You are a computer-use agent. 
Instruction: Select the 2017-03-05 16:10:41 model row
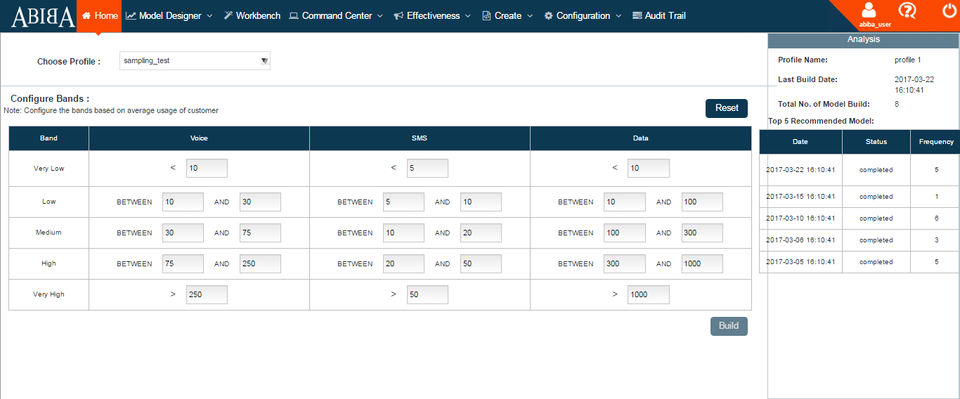(x=860, y=262)
